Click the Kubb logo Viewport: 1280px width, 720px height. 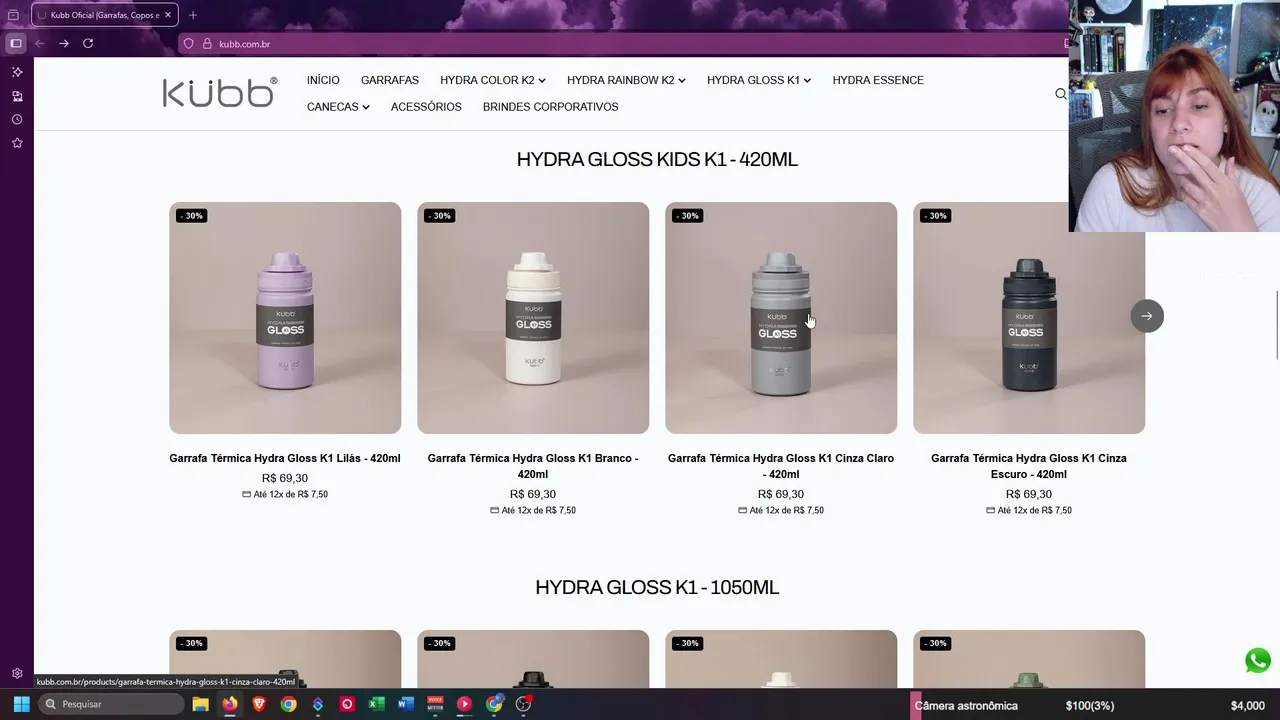click(x=220, y=92)
